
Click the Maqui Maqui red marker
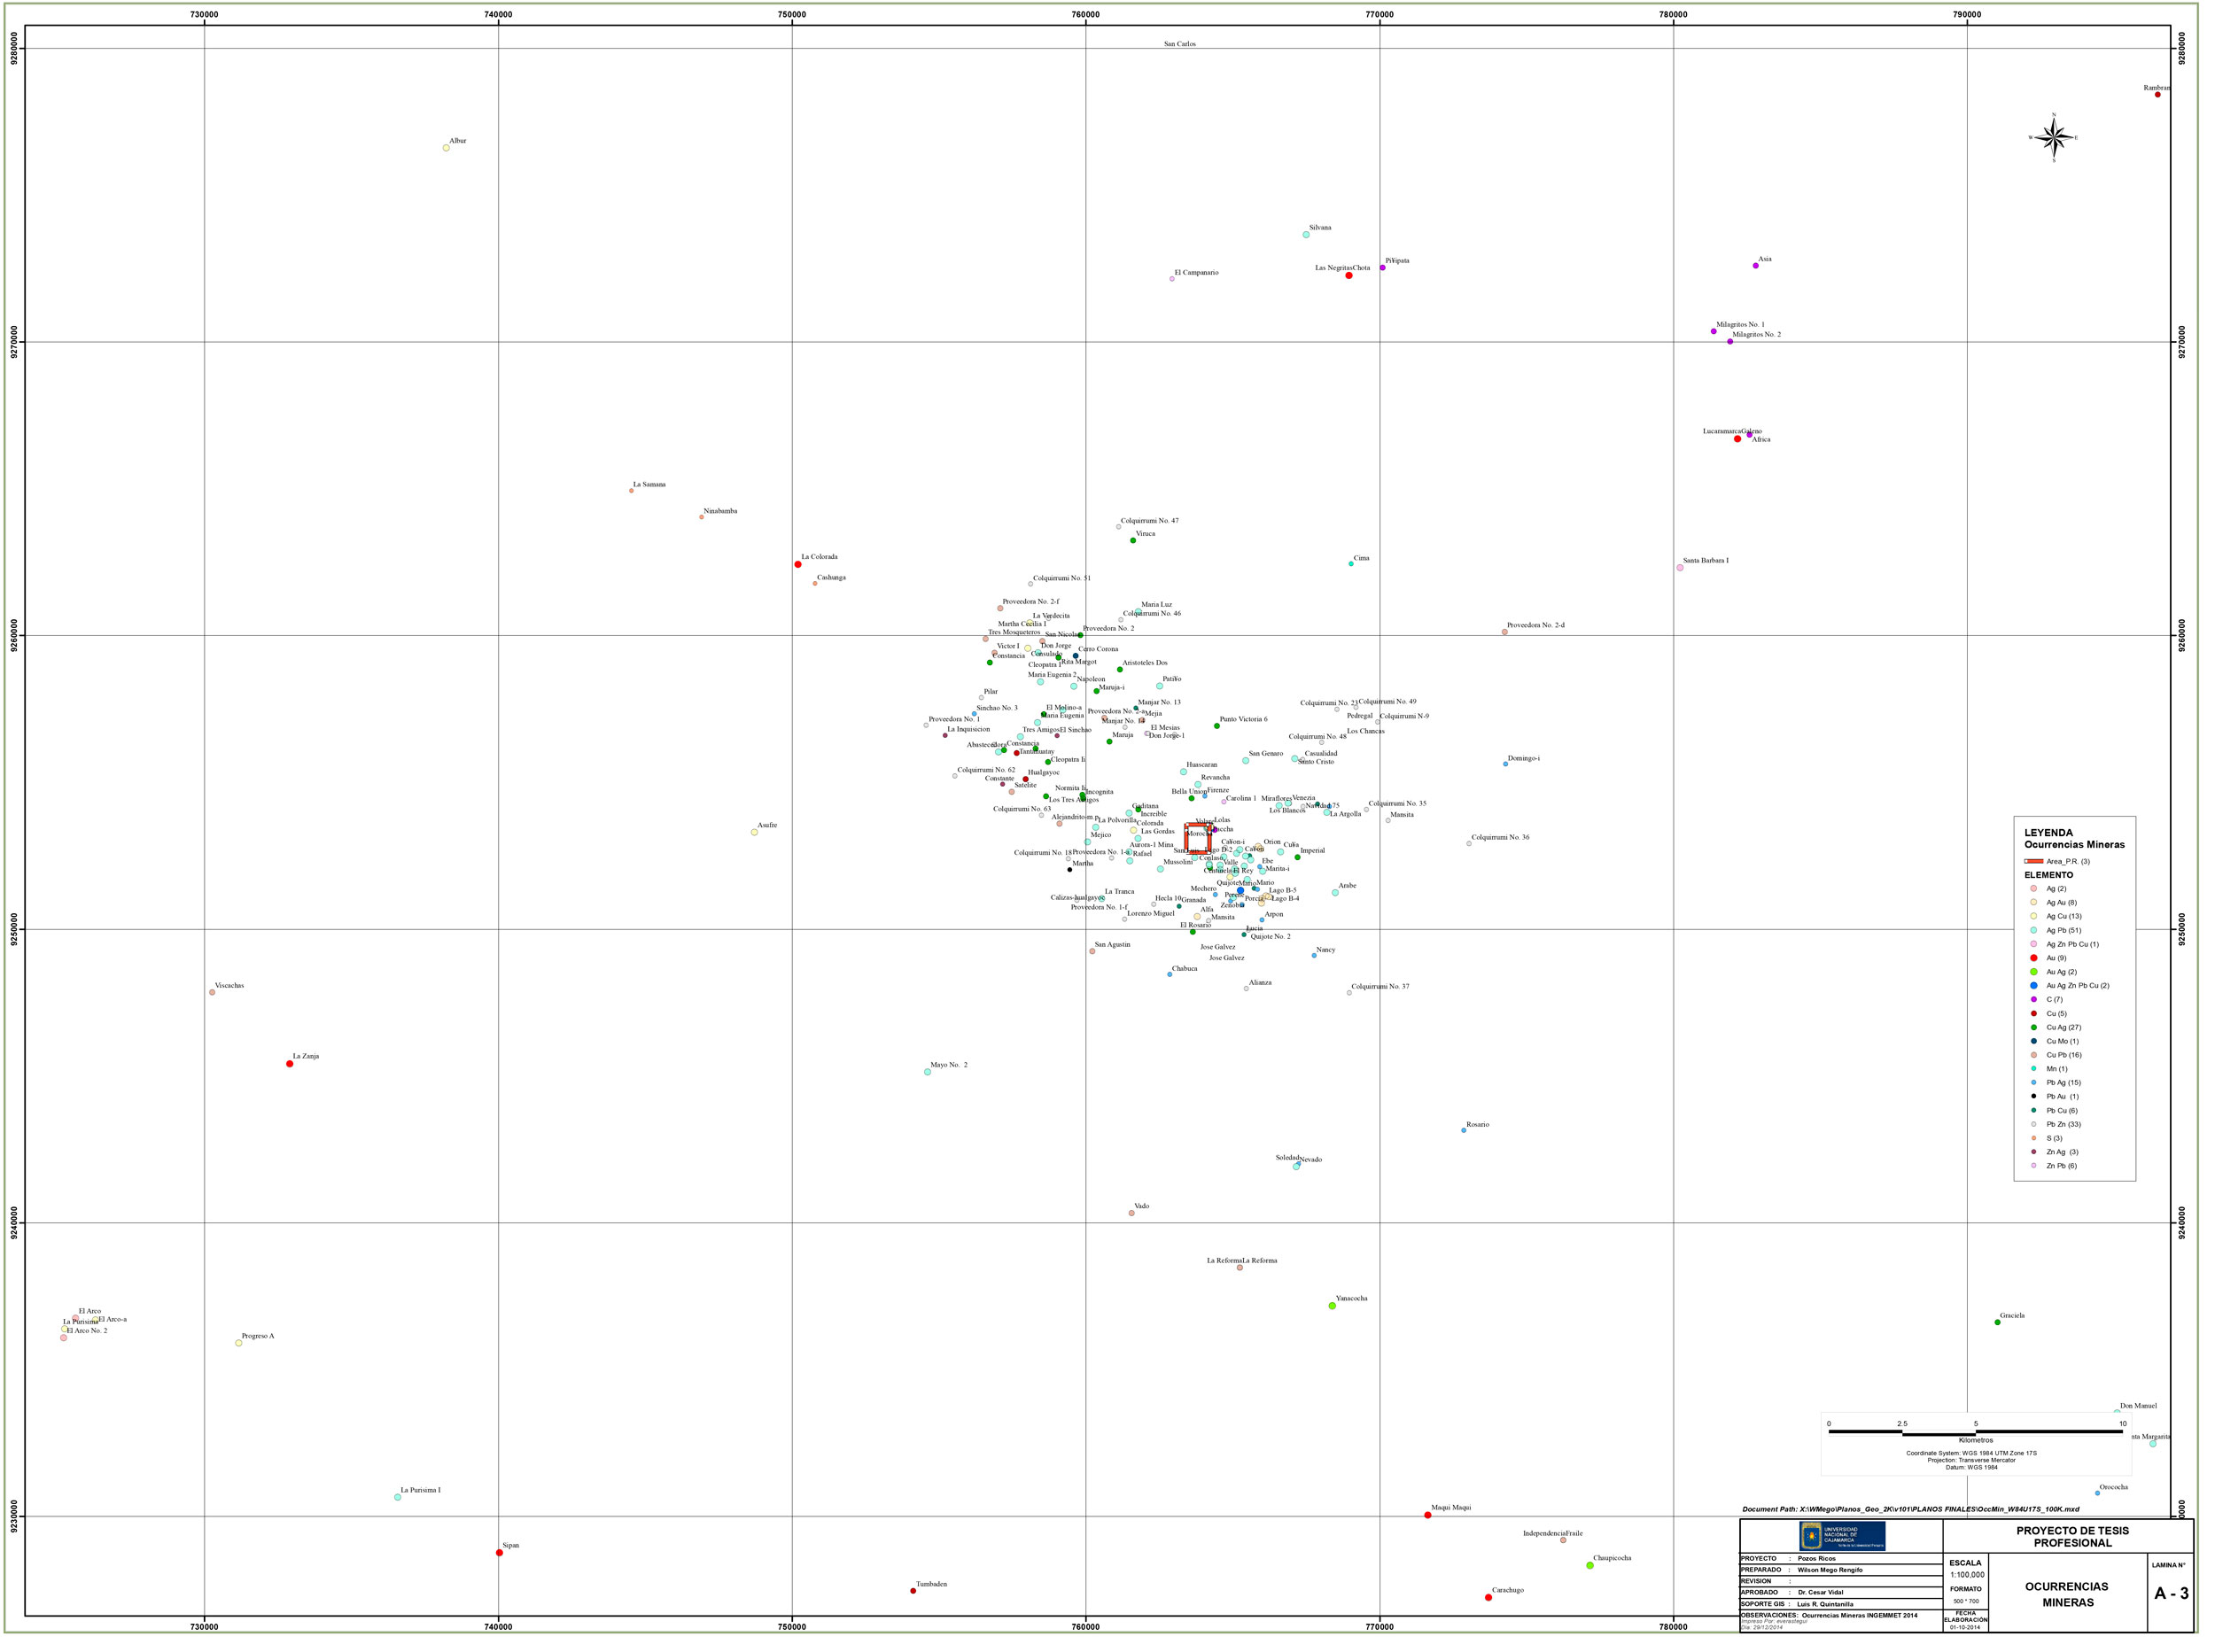click(x=1427, y=1515)
